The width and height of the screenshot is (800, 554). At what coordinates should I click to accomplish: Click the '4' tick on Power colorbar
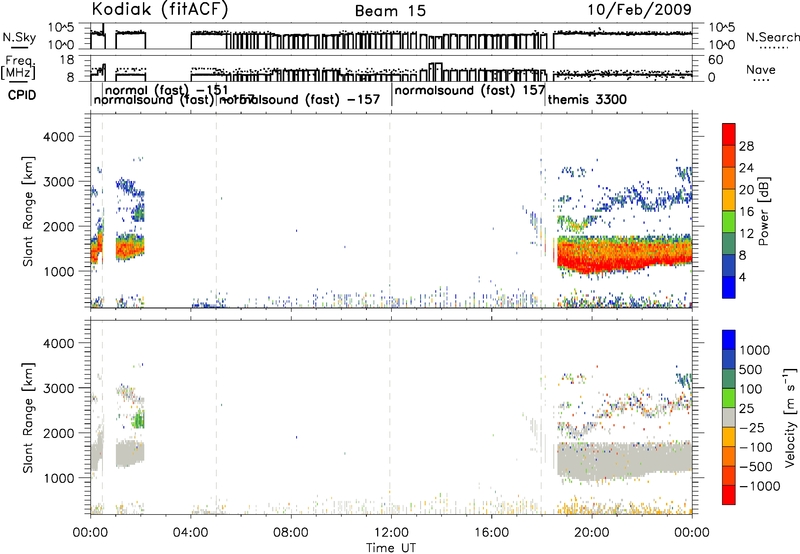[742, 277]
